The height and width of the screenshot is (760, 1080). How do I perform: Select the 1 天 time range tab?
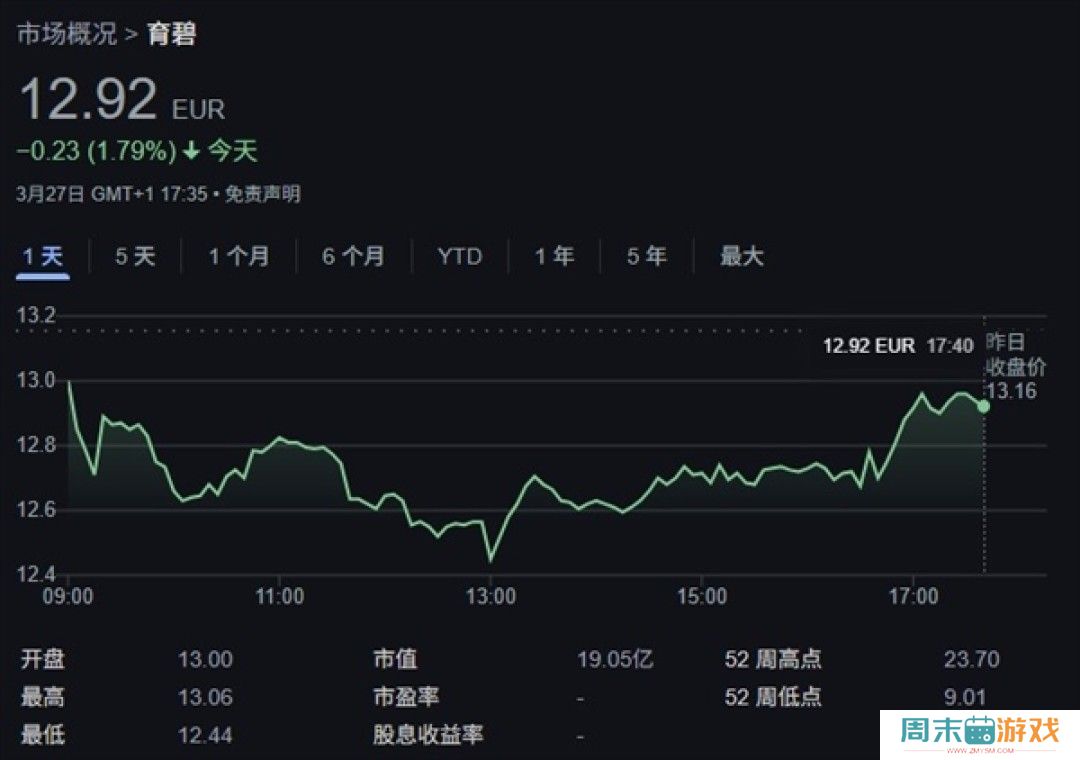[43, 257]
